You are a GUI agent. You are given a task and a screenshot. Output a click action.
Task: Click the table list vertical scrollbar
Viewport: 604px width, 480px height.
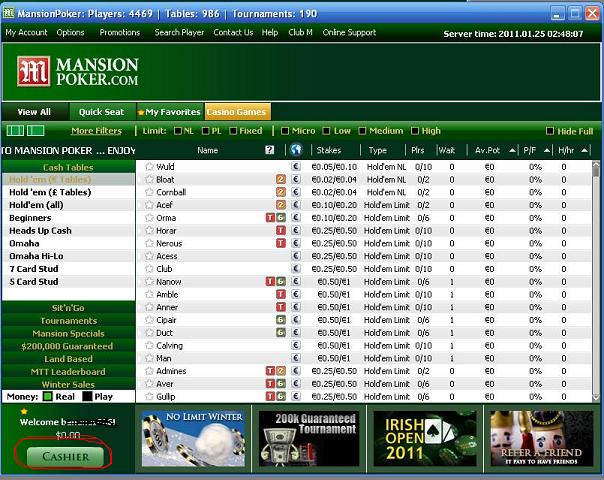[596, 281]
